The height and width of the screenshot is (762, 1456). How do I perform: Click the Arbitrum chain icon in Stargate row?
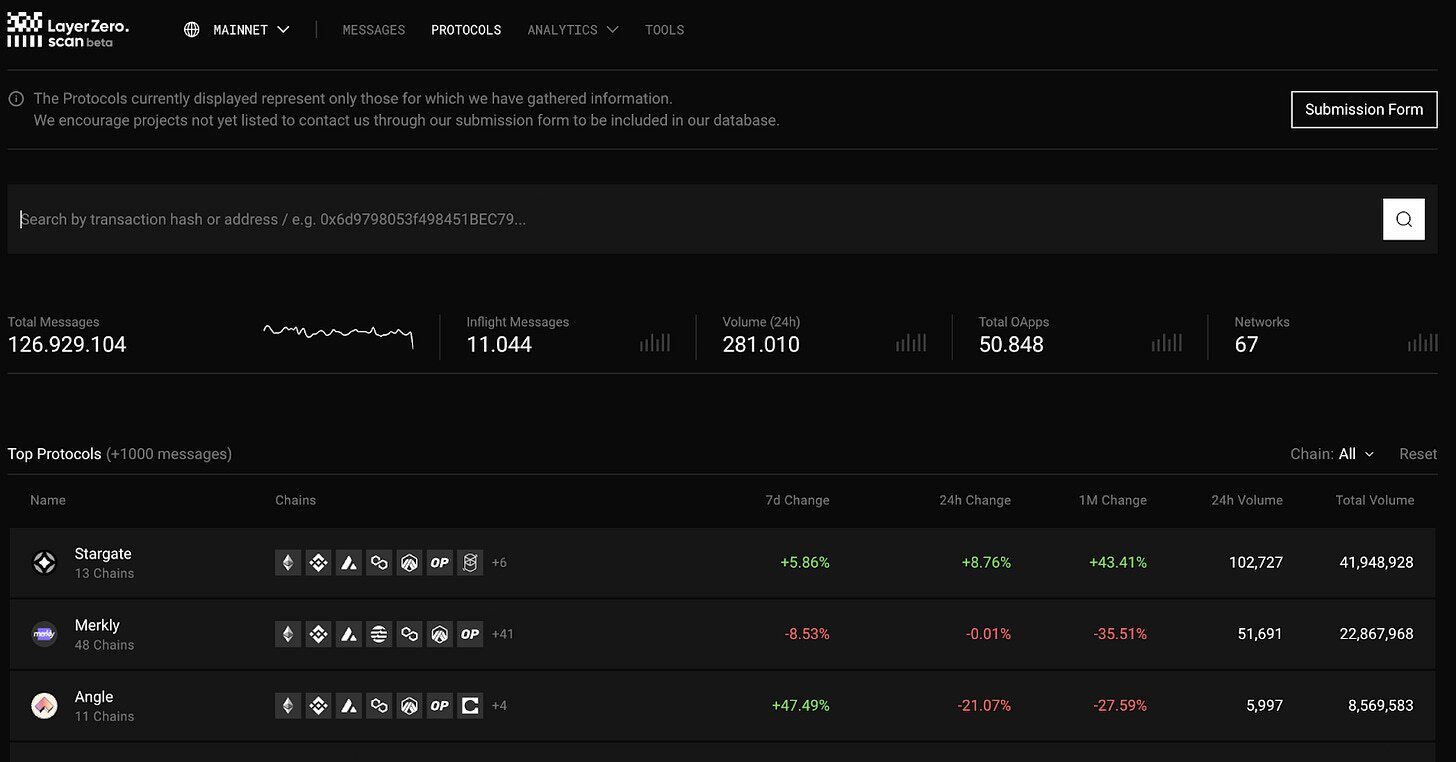point(409,562)
